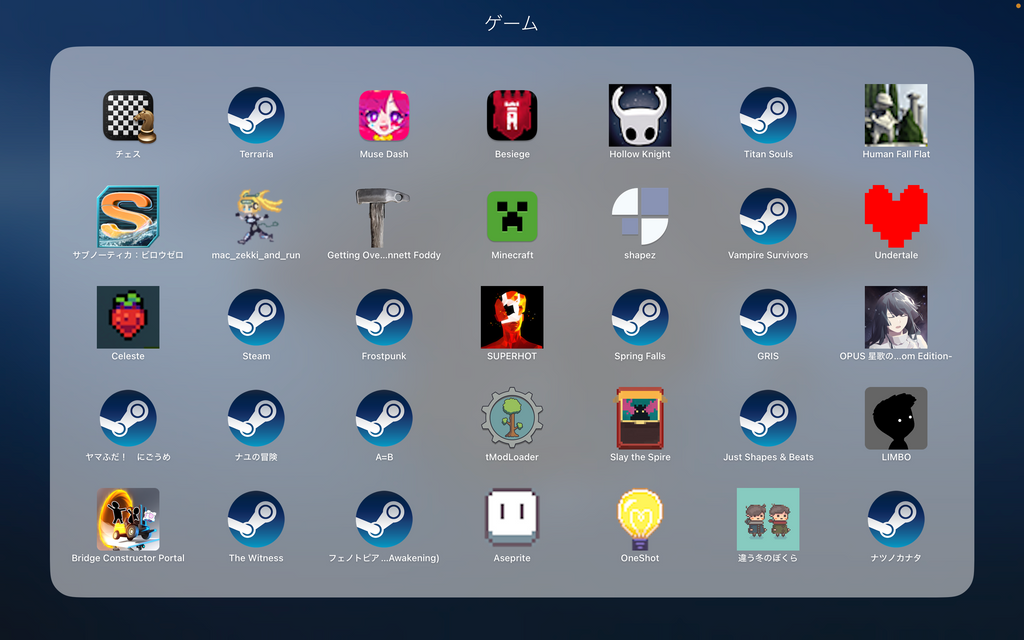The width and height of the screenshot is (1024, 640).
Task: Launch OneShot
Action: click(x=640, y=519)
